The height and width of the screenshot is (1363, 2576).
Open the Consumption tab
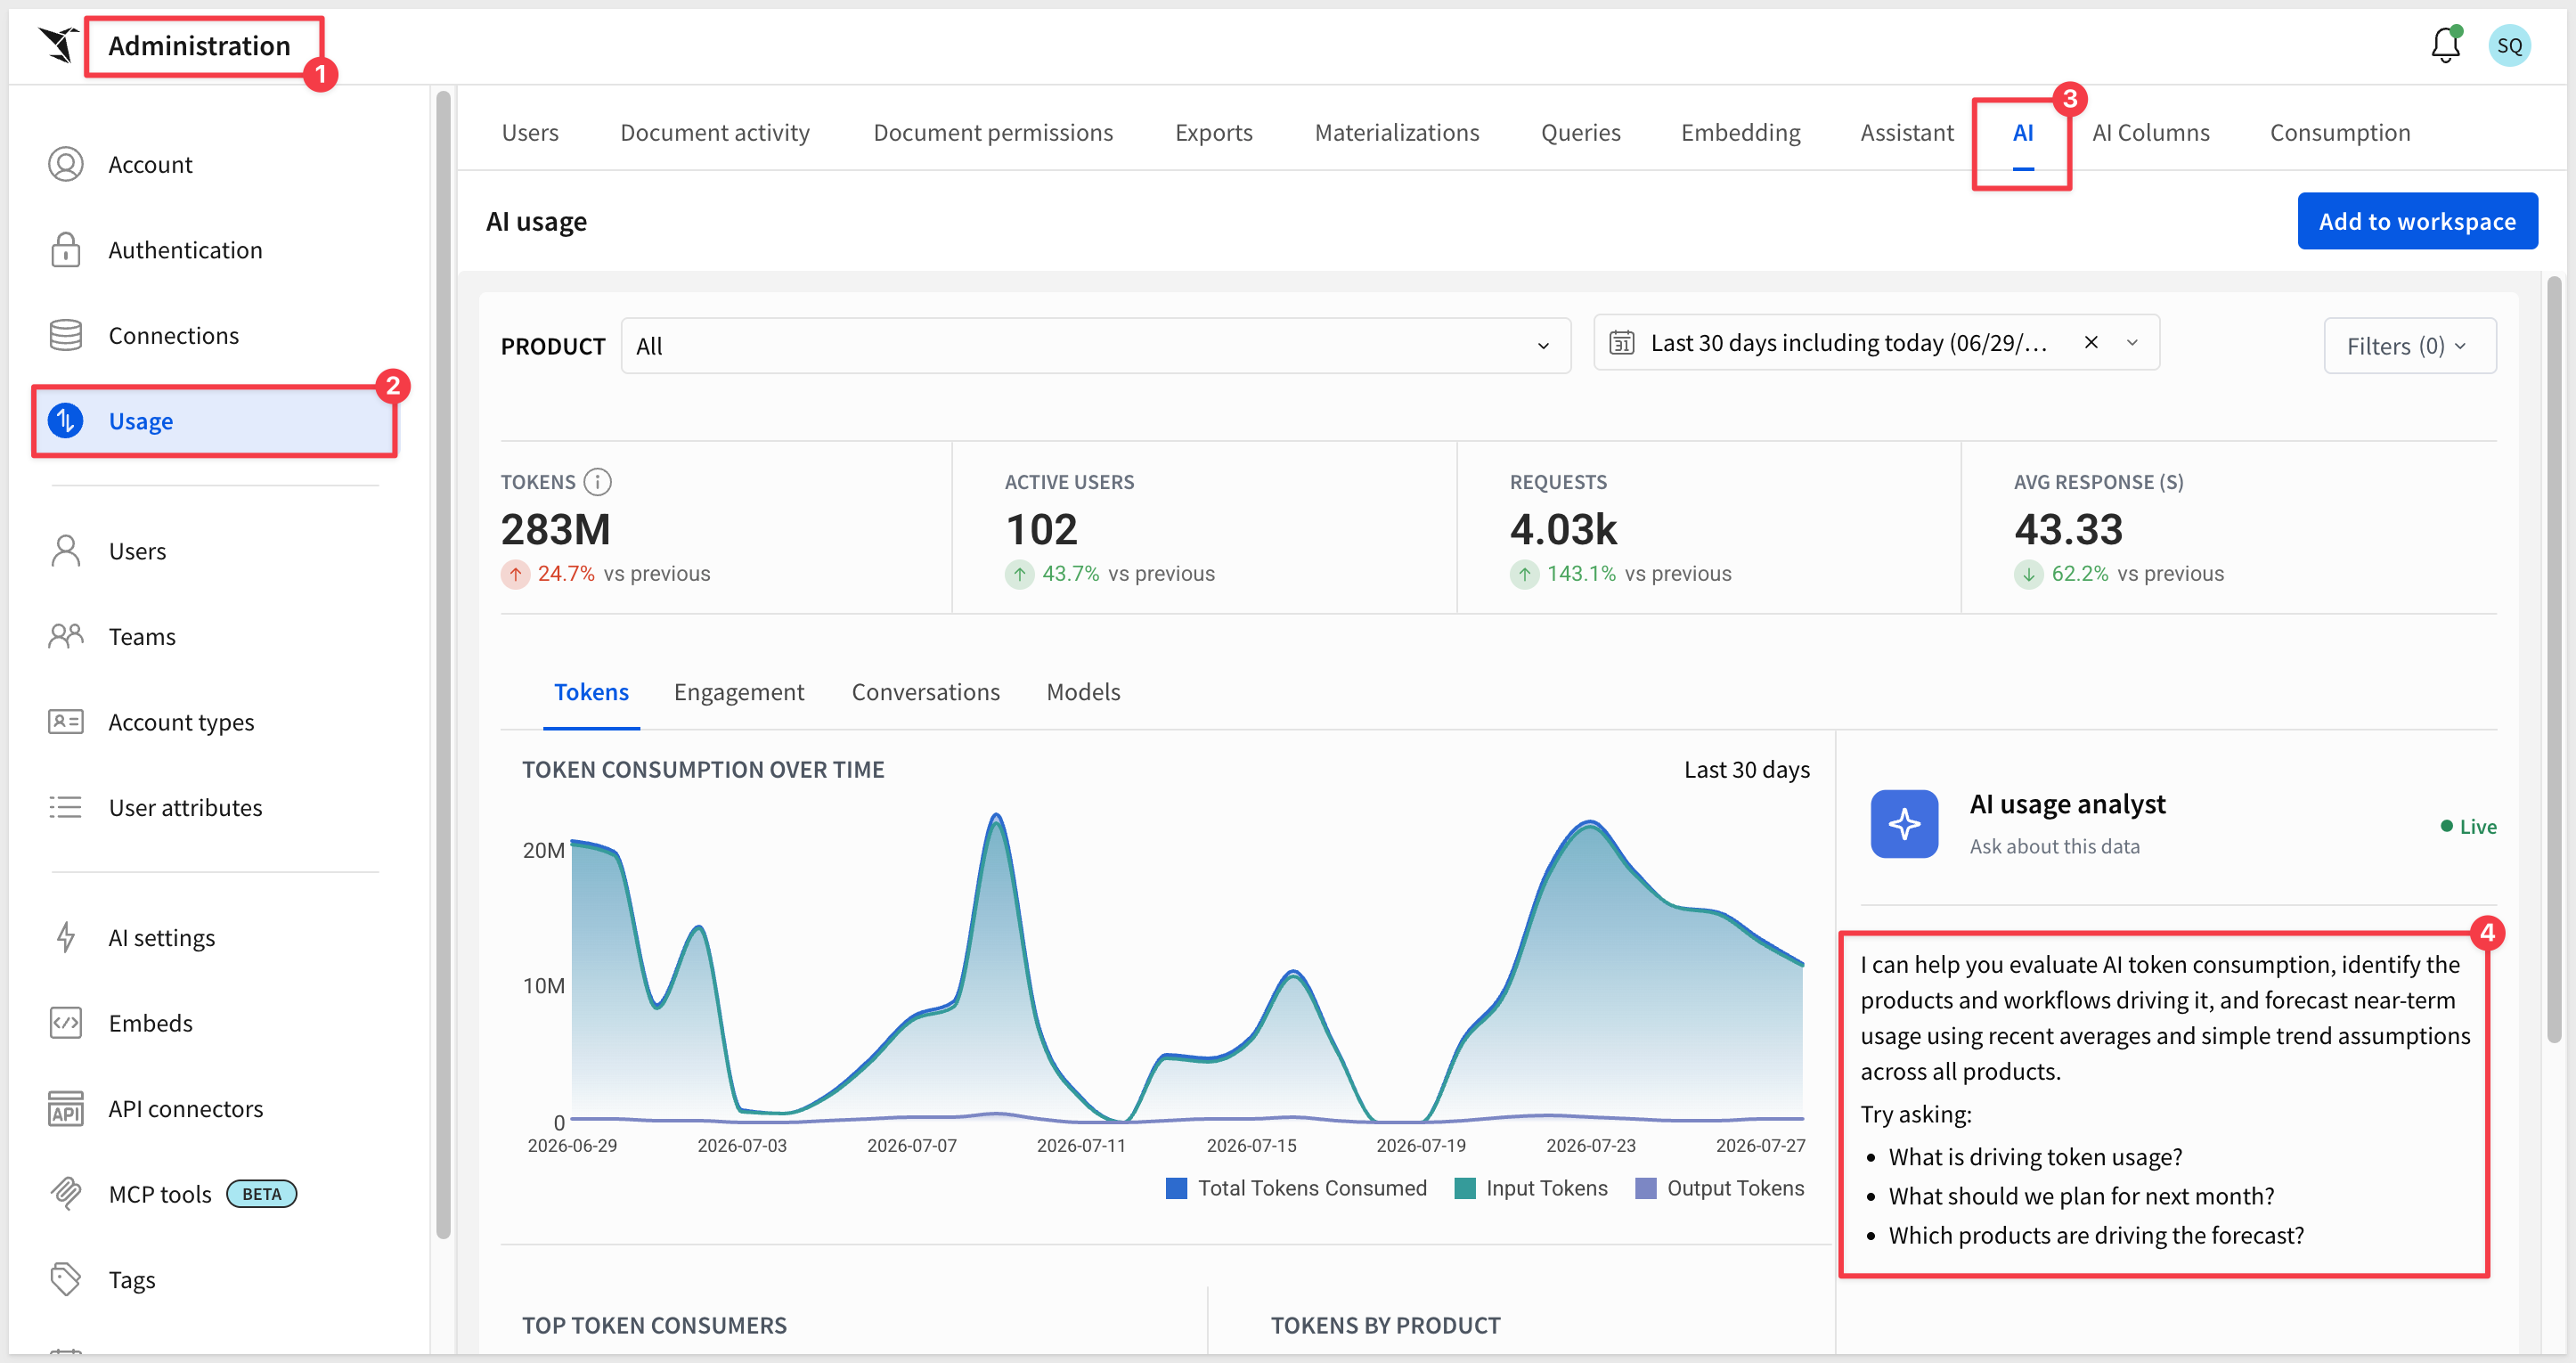(x=2339, y=132)
